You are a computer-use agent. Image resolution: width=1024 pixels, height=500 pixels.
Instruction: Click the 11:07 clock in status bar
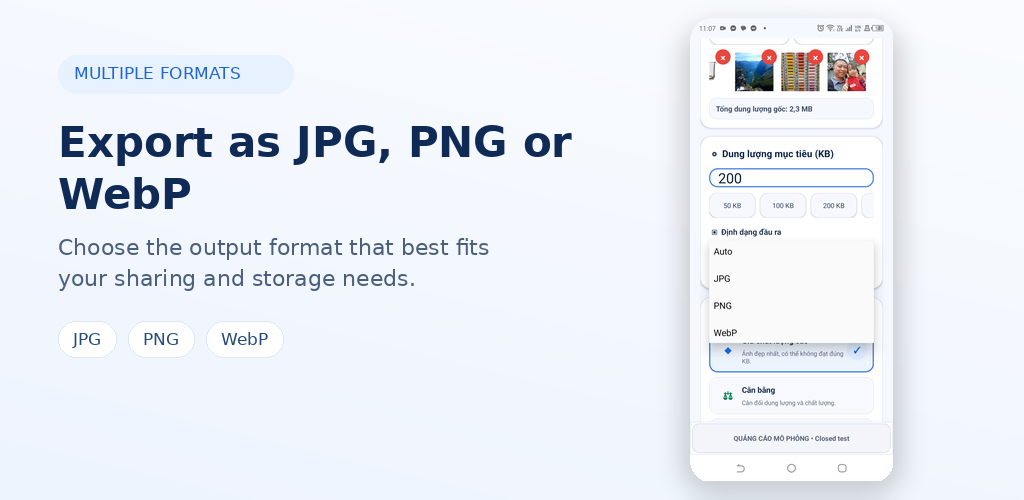point(707,28)
